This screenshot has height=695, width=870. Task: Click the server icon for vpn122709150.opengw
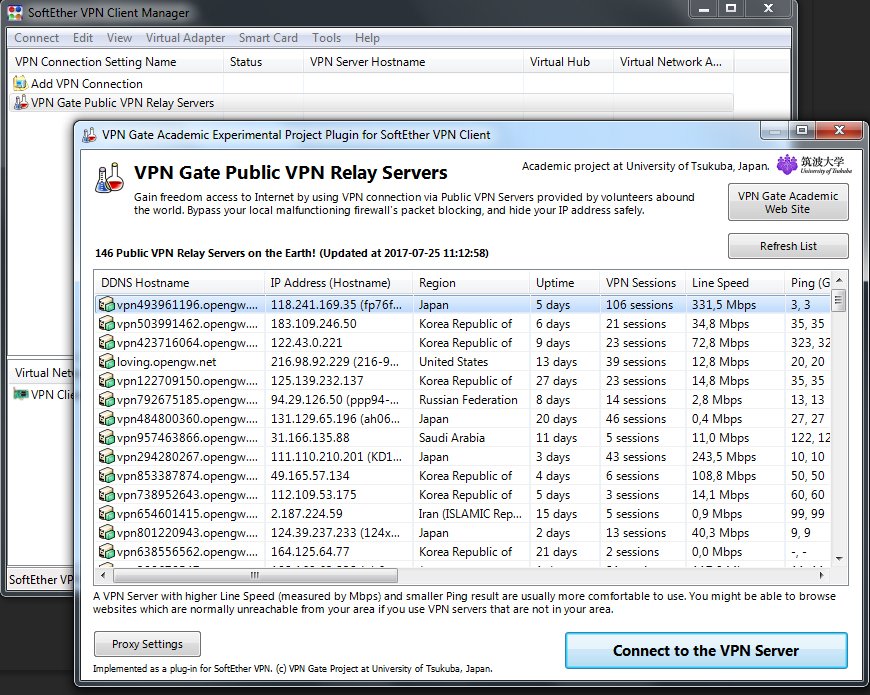tap(106, 381)
